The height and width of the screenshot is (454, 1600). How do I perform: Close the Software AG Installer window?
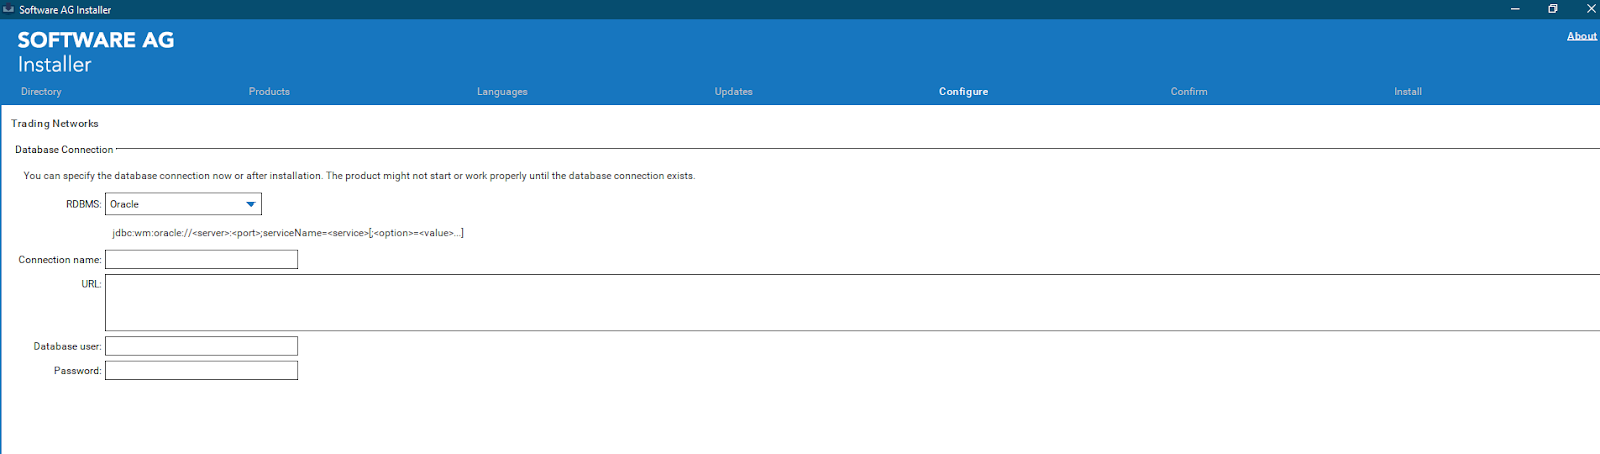tap(1590, 9)
